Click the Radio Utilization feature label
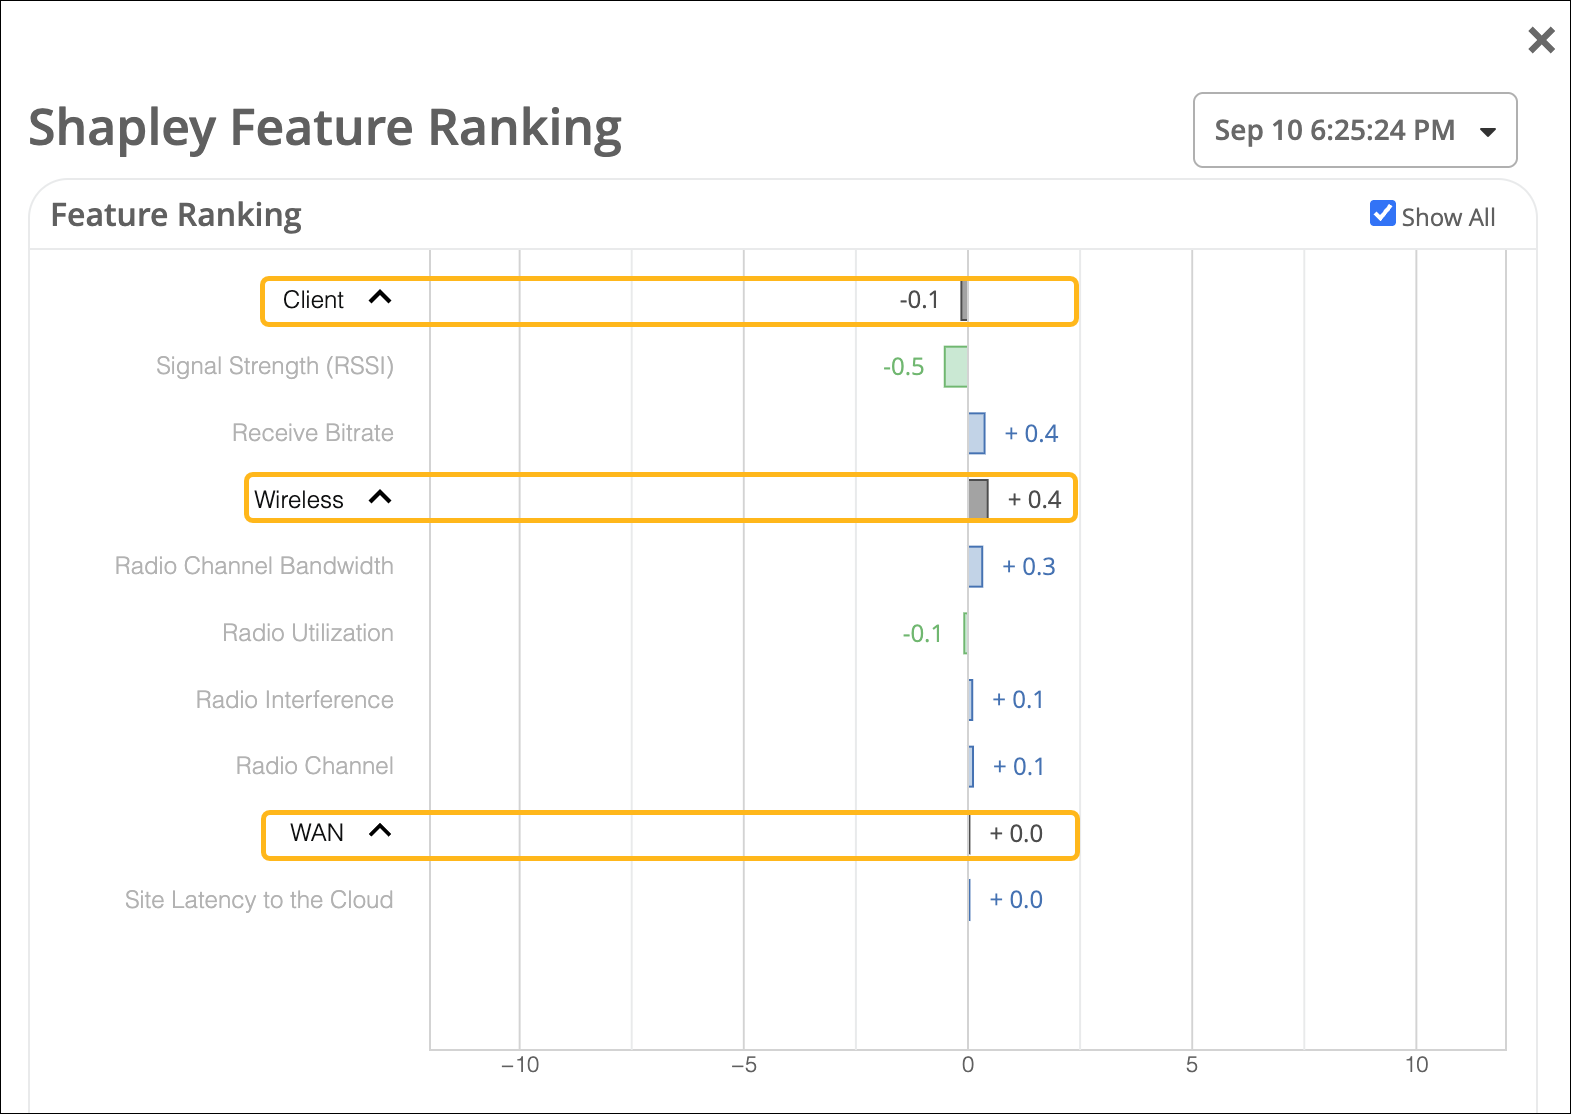1571x1114 pixels. point(308,633)
